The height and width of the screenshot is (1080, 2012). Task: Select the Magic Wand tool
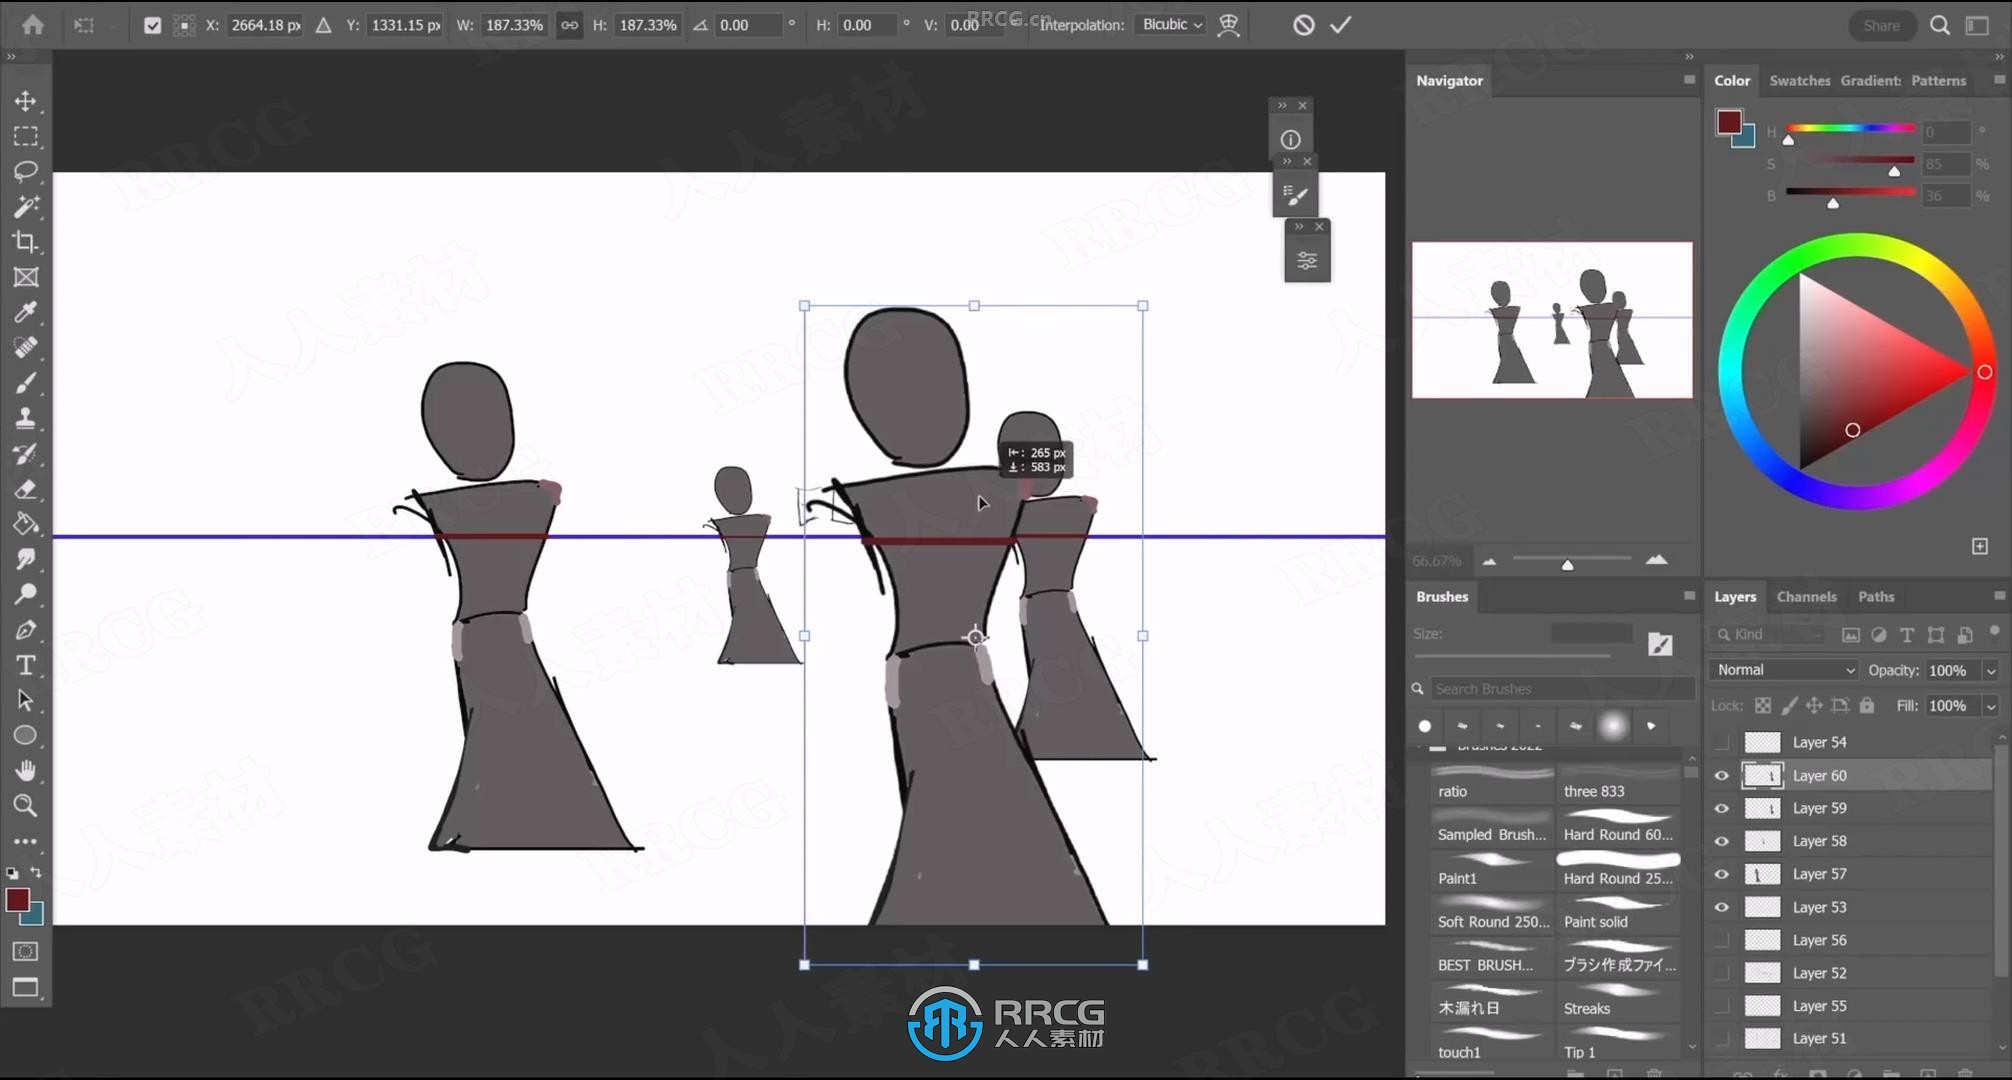26,206
